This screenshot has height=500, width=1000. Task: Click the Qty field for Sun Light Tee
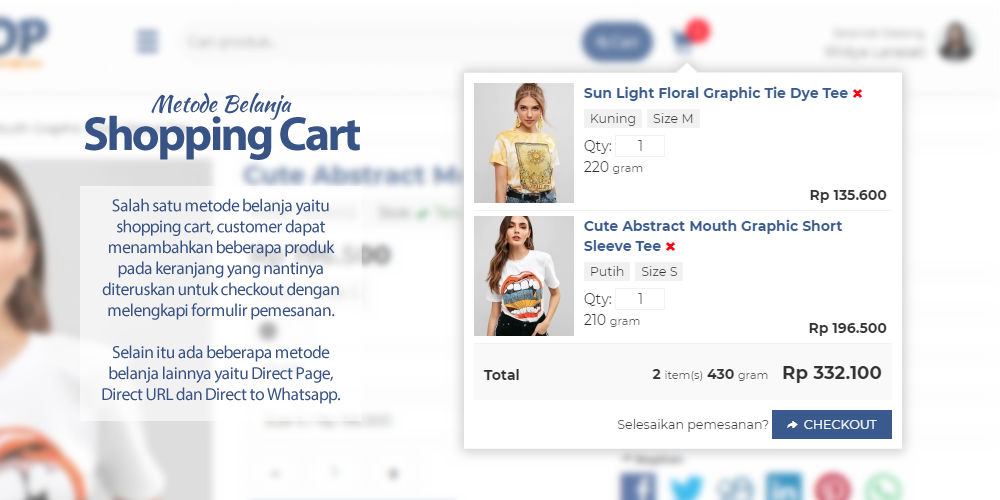(x=640, y=147)
